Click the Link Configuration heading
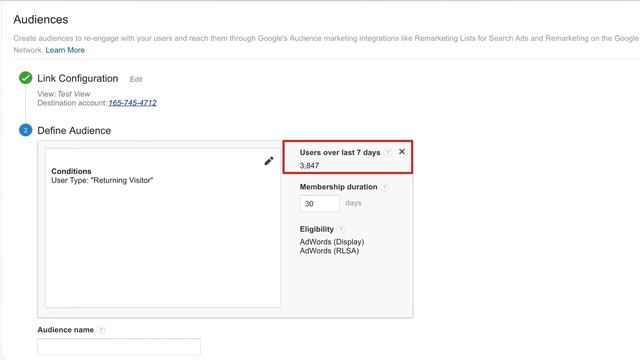640x360 pixels. coord(78,78)
